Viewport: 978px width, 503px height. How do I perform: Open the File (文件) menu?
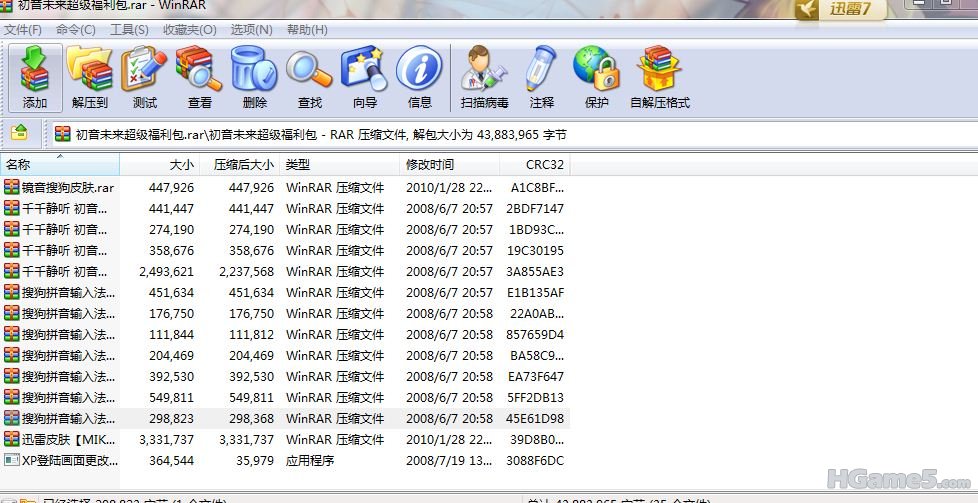tap(23, 30)
